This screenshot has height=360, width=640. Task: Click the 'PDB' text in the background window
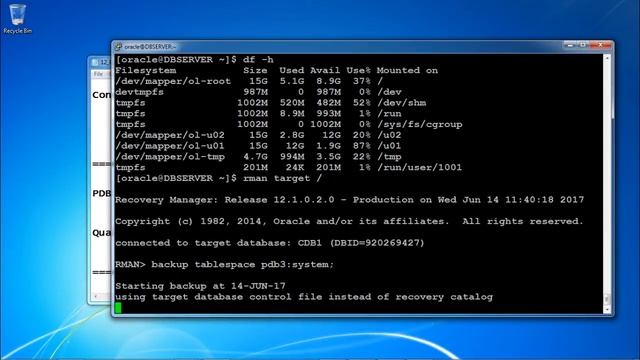102,193
